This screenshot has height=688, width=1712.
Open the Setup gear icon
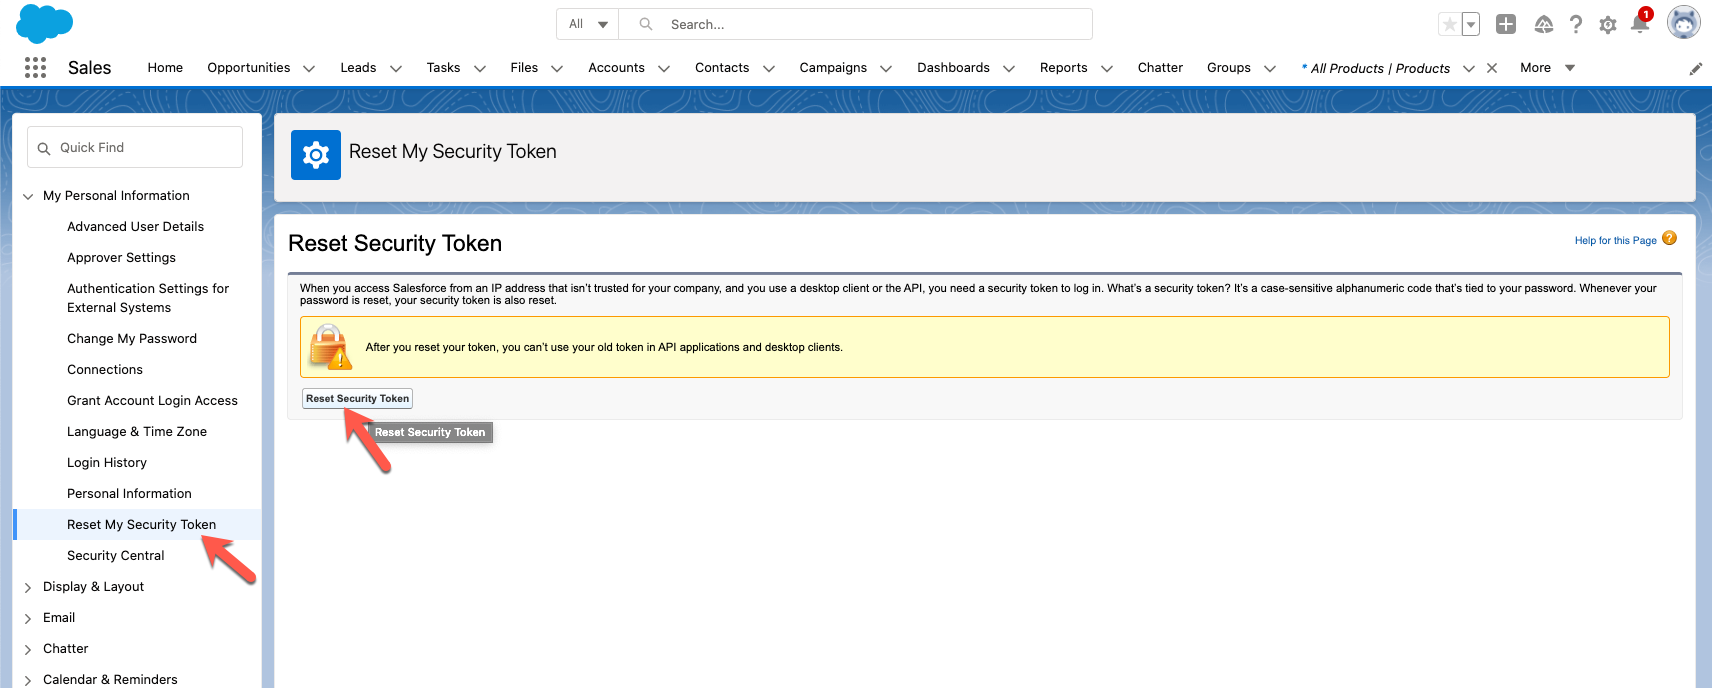click(x=1607, y=25)
